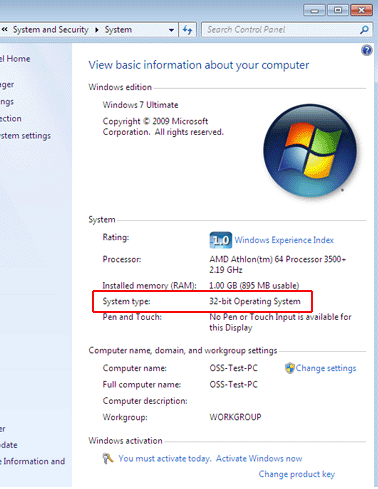Open the address bar history dropdown arrow
This screenshot has width=378, height=489.
[171, 30]
